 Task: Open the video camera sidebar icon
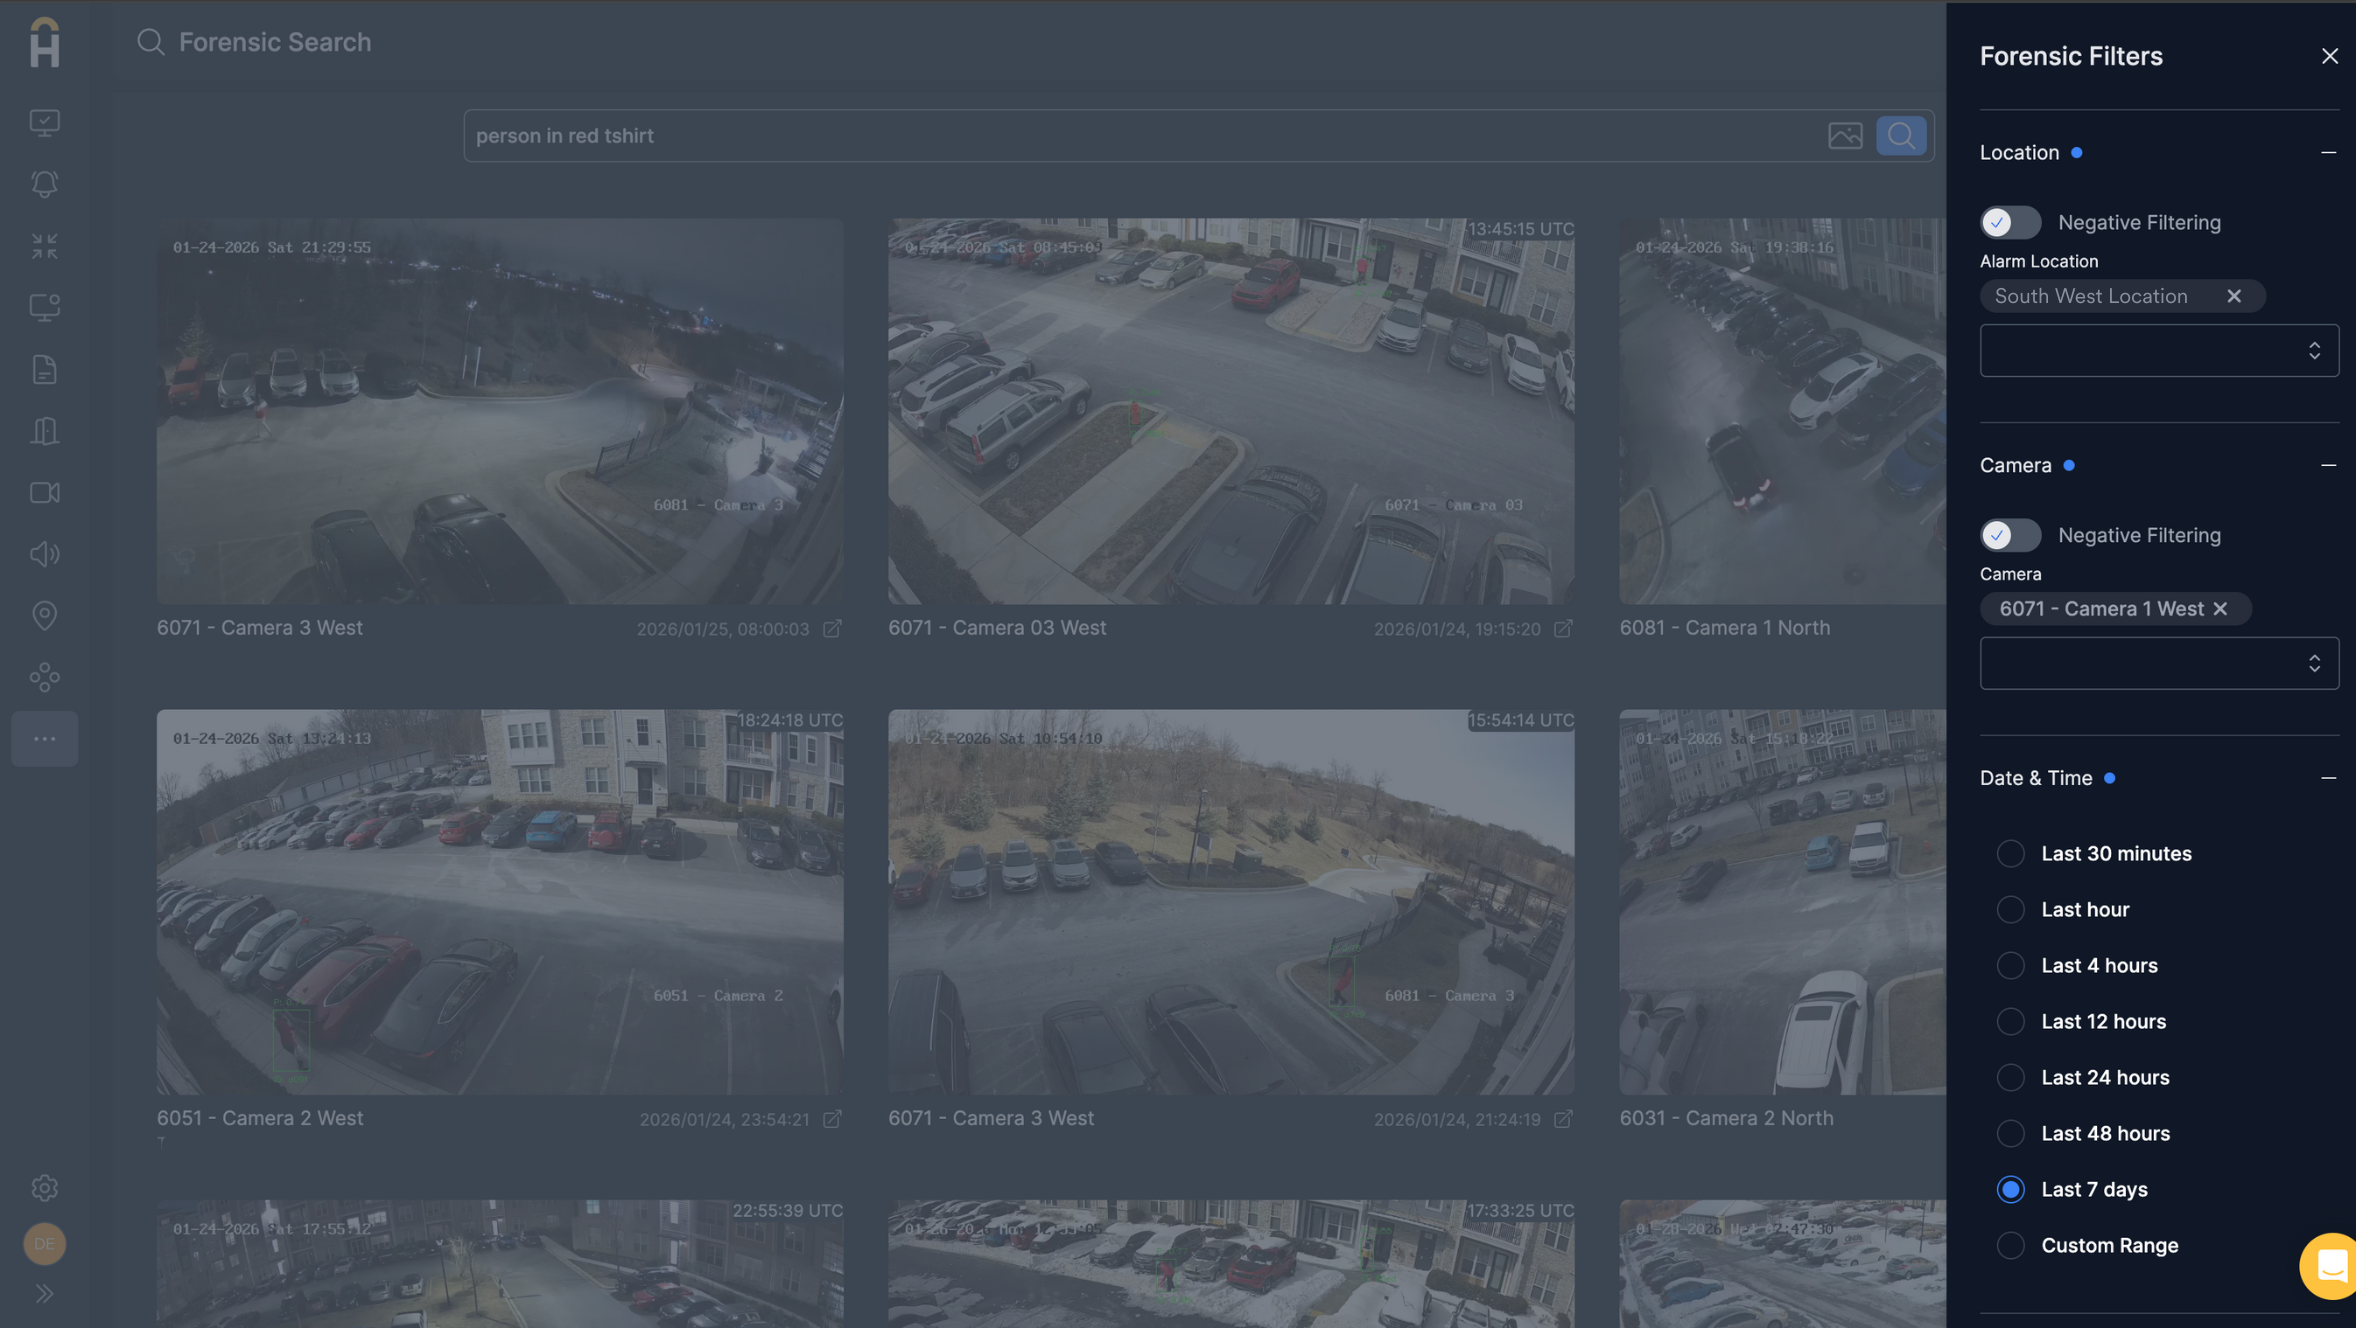click(x=44, y=493)
